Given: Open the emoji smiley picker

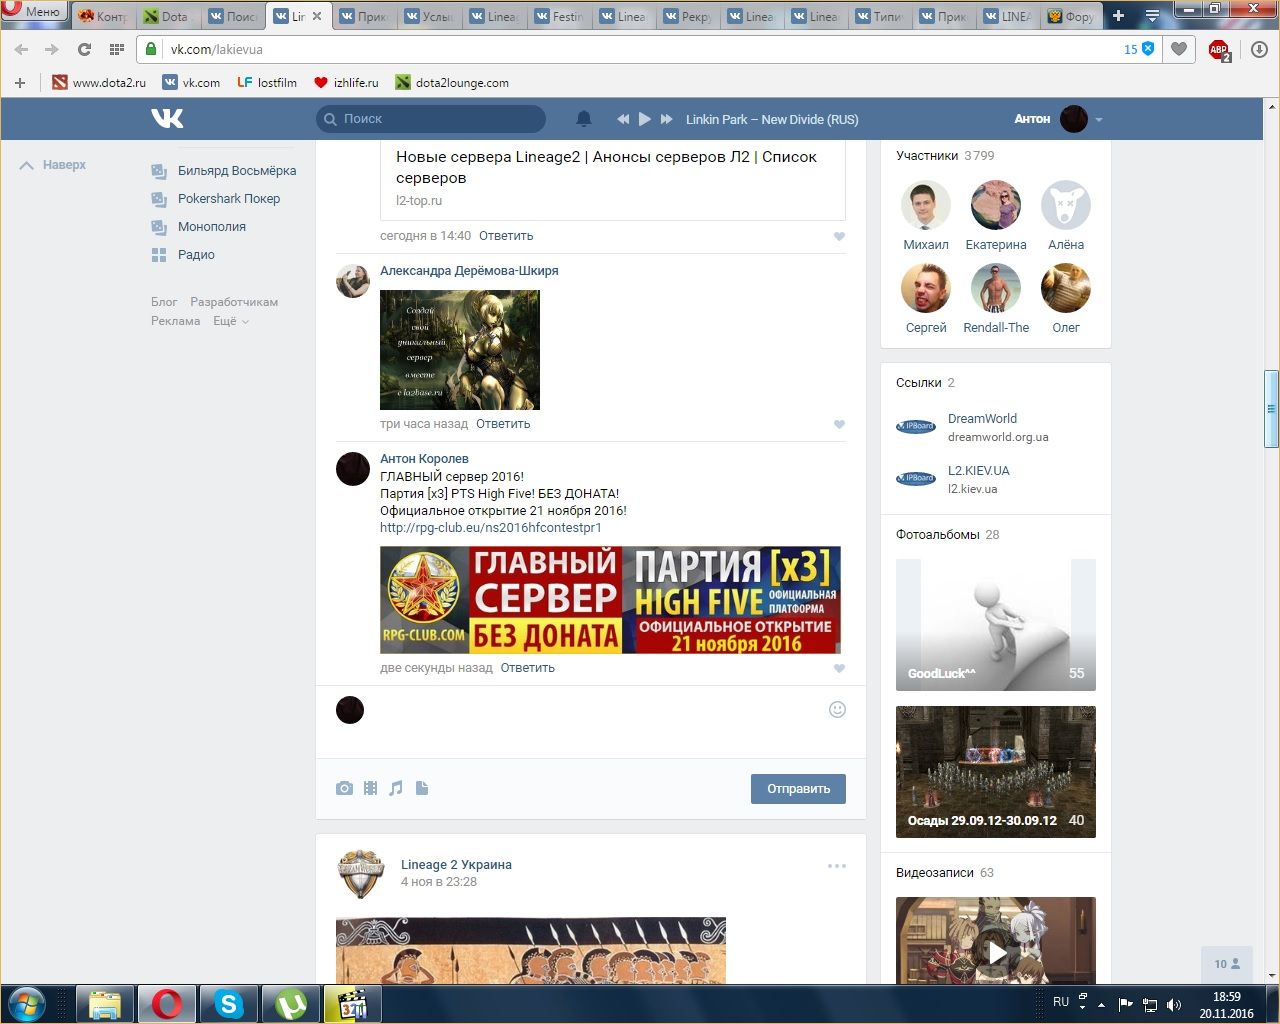Looking at the screenshot, I should click(838, 709).
